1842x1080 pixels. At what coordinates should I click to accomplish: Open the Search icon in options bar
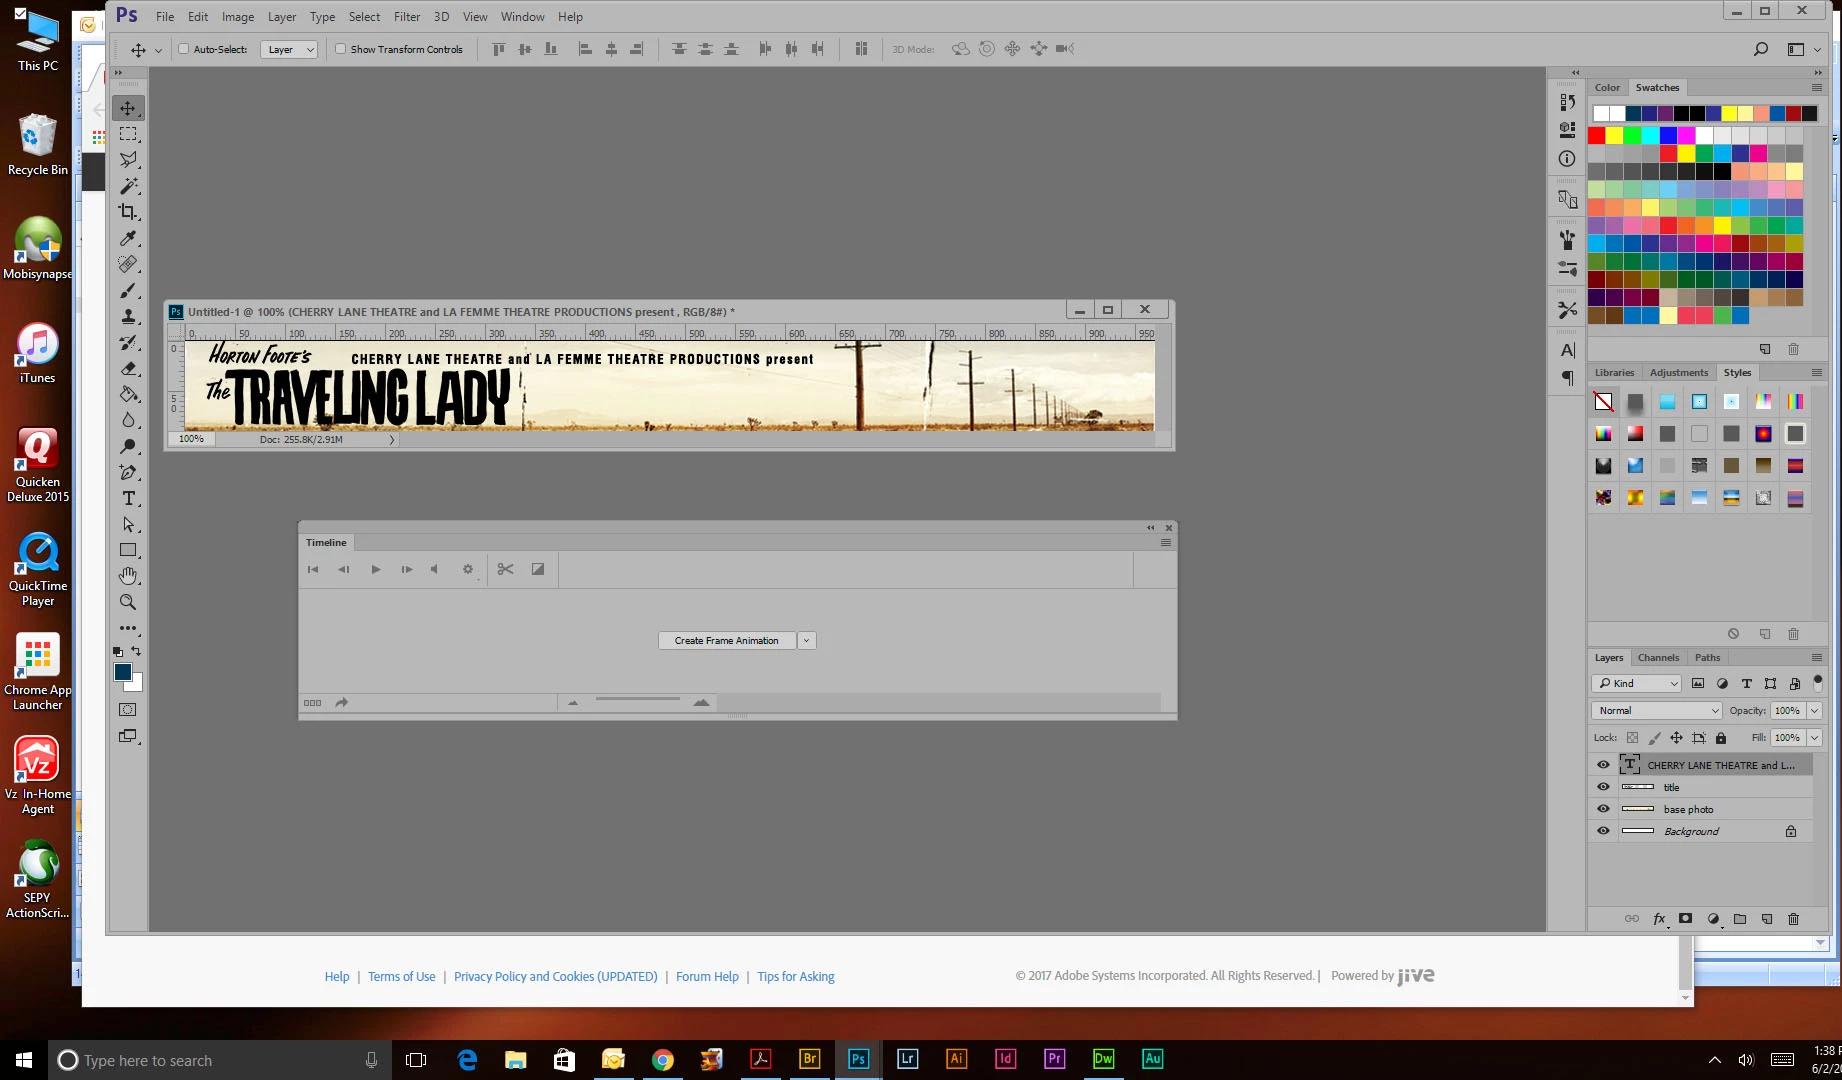coord(1761,49)
